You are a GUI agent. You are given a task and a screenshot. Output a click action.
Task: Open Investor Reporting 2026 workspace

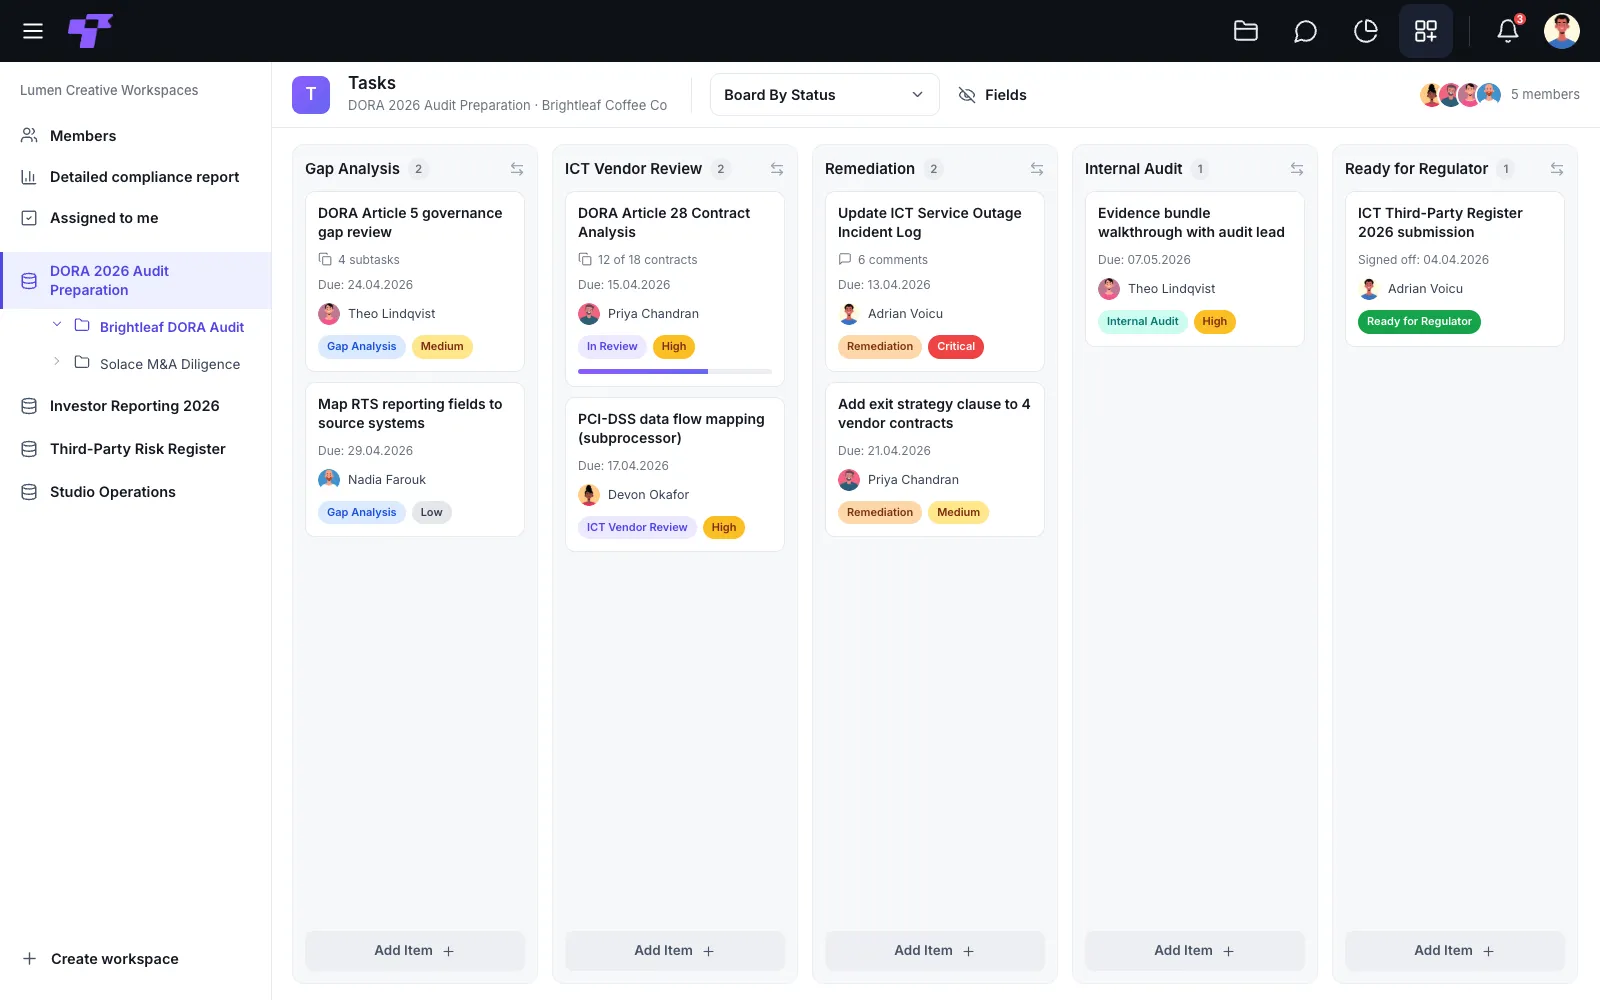click(x=136, y=406)
